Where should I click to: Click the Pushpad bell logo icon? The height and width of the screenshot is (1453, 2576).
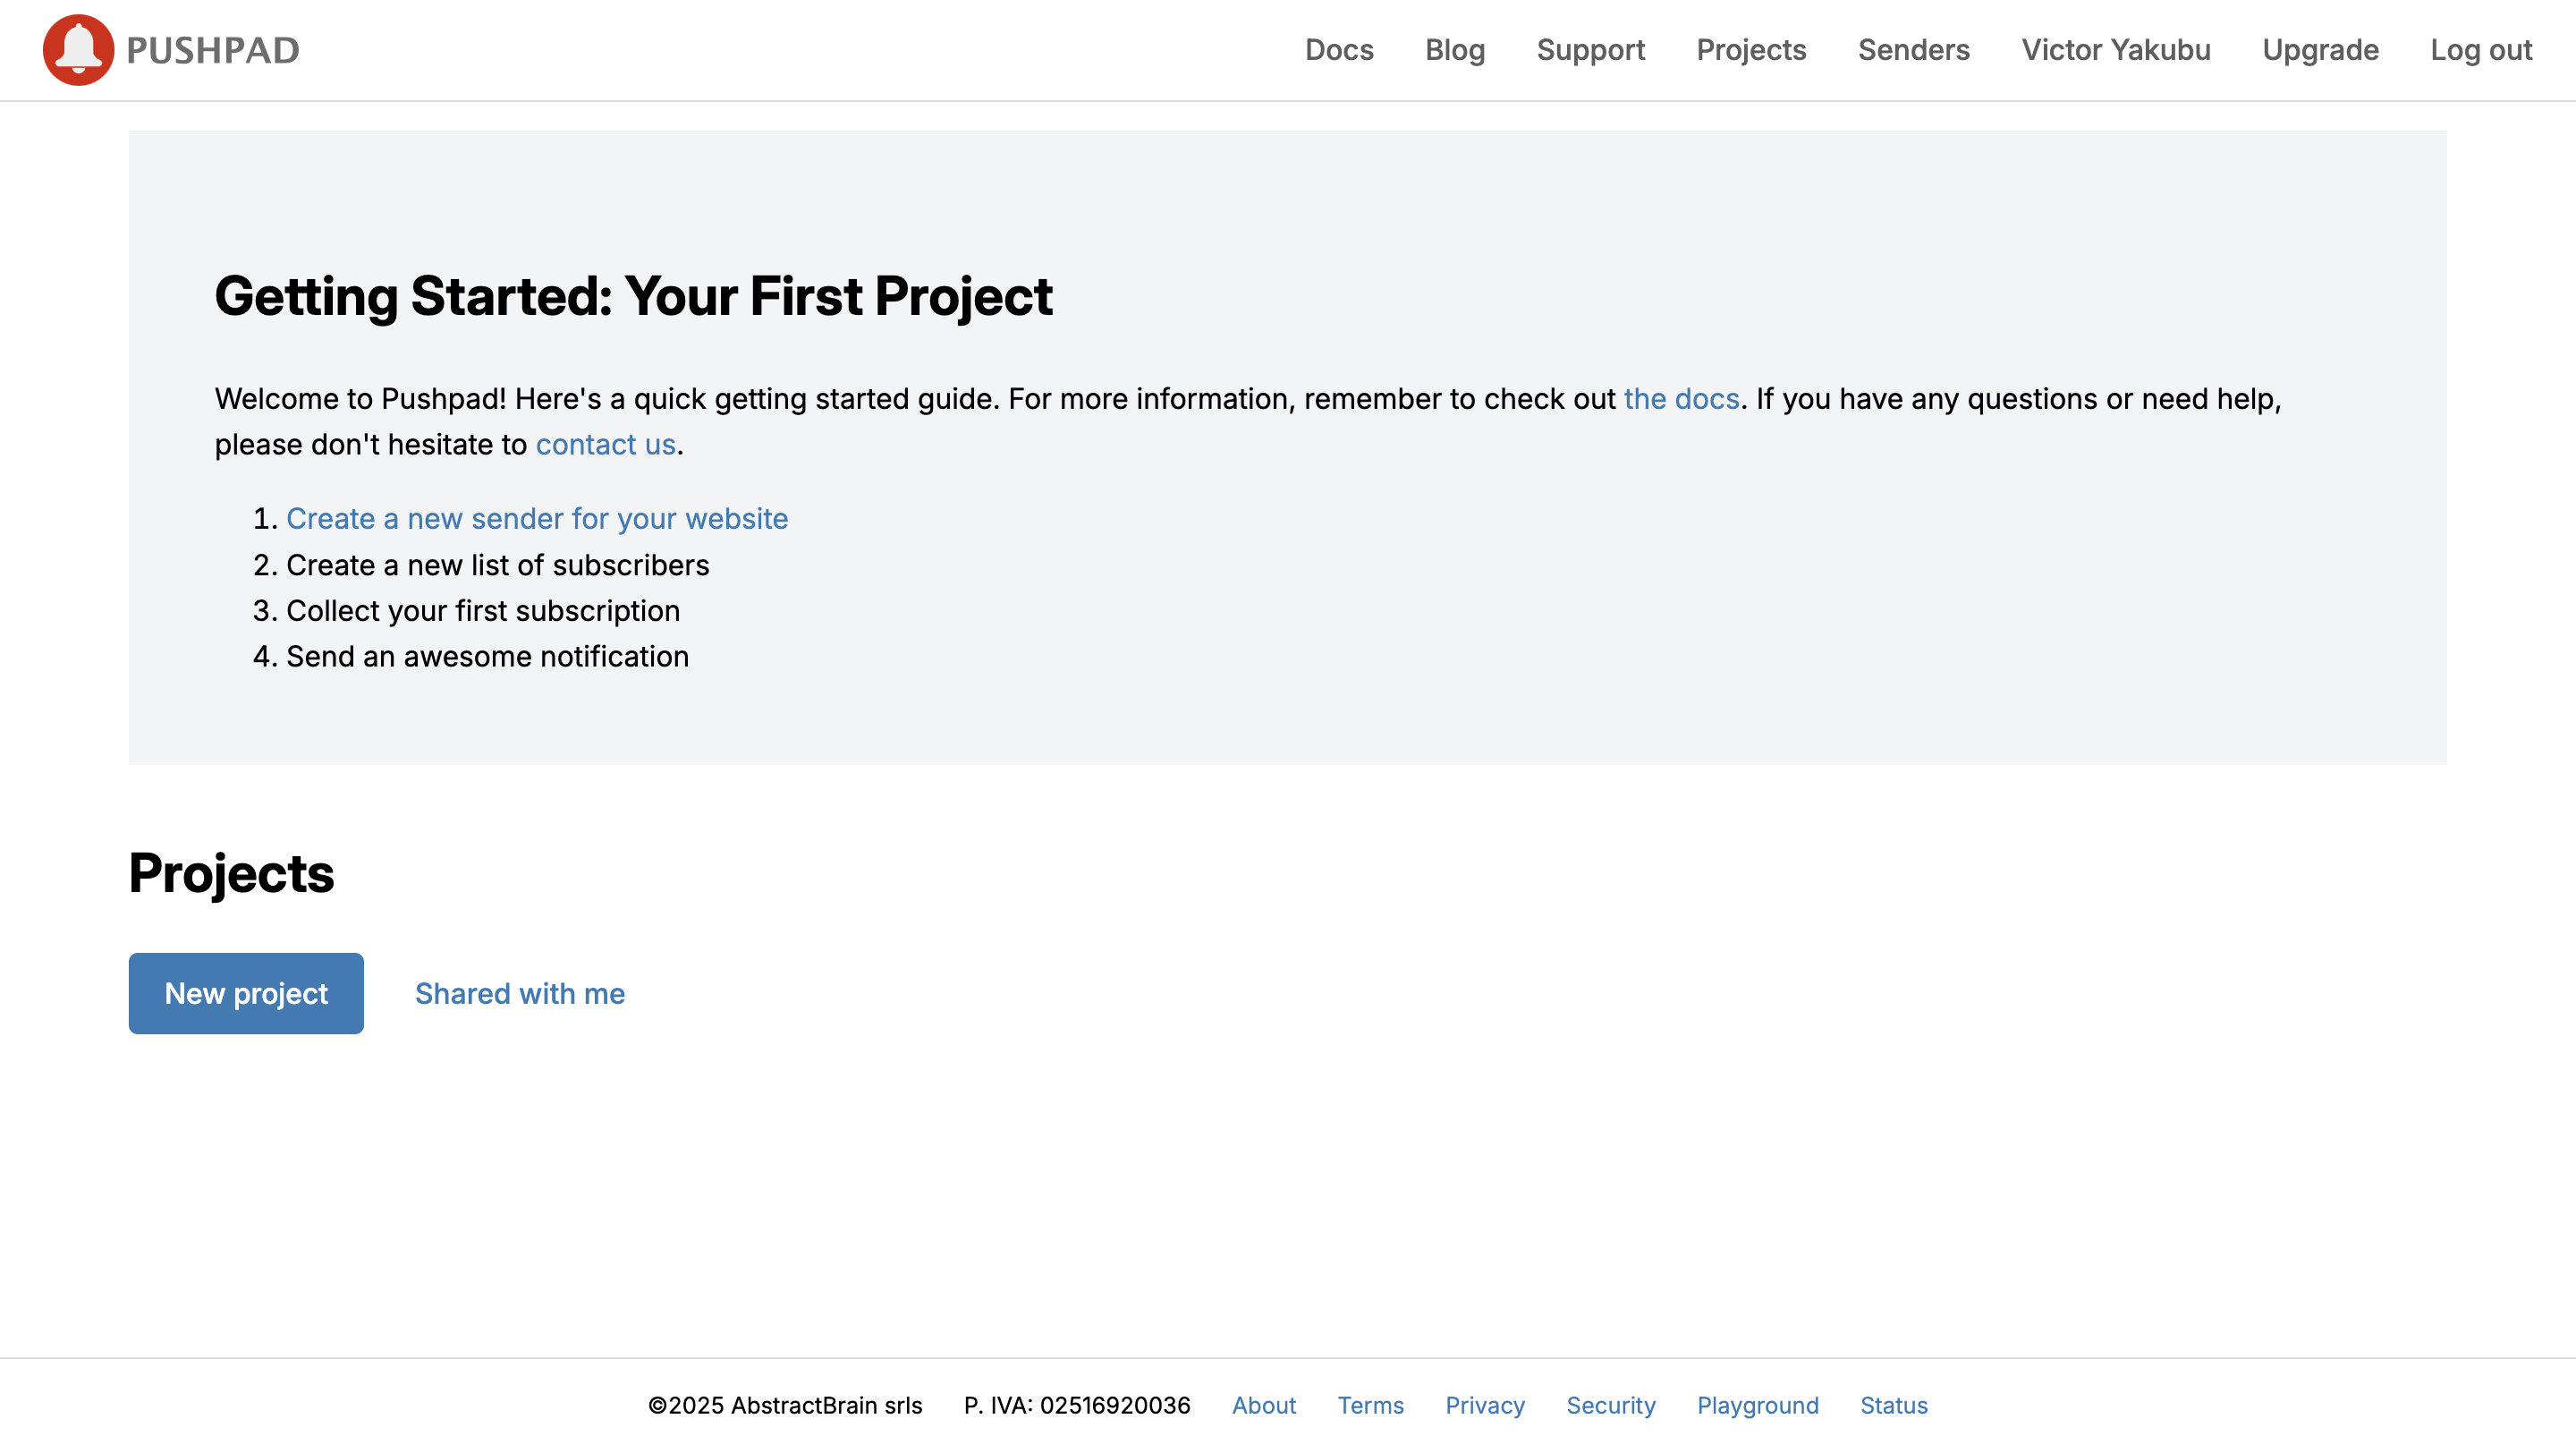click(x=78, y=50)
